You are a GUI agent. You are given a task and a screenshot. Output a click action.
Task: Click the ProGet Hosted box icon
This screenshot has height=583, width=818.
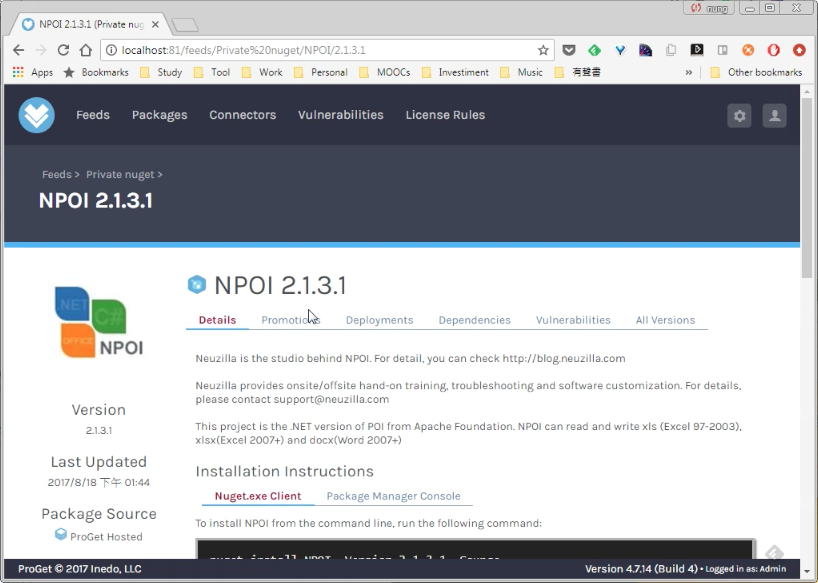click(61, 535)
